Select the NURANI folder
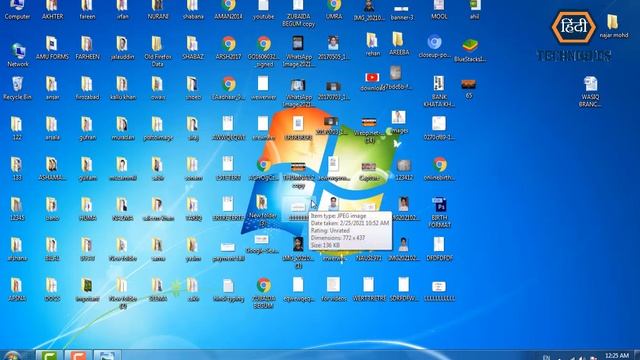Viewport: 640px width, 360px height. click(158, 10)
